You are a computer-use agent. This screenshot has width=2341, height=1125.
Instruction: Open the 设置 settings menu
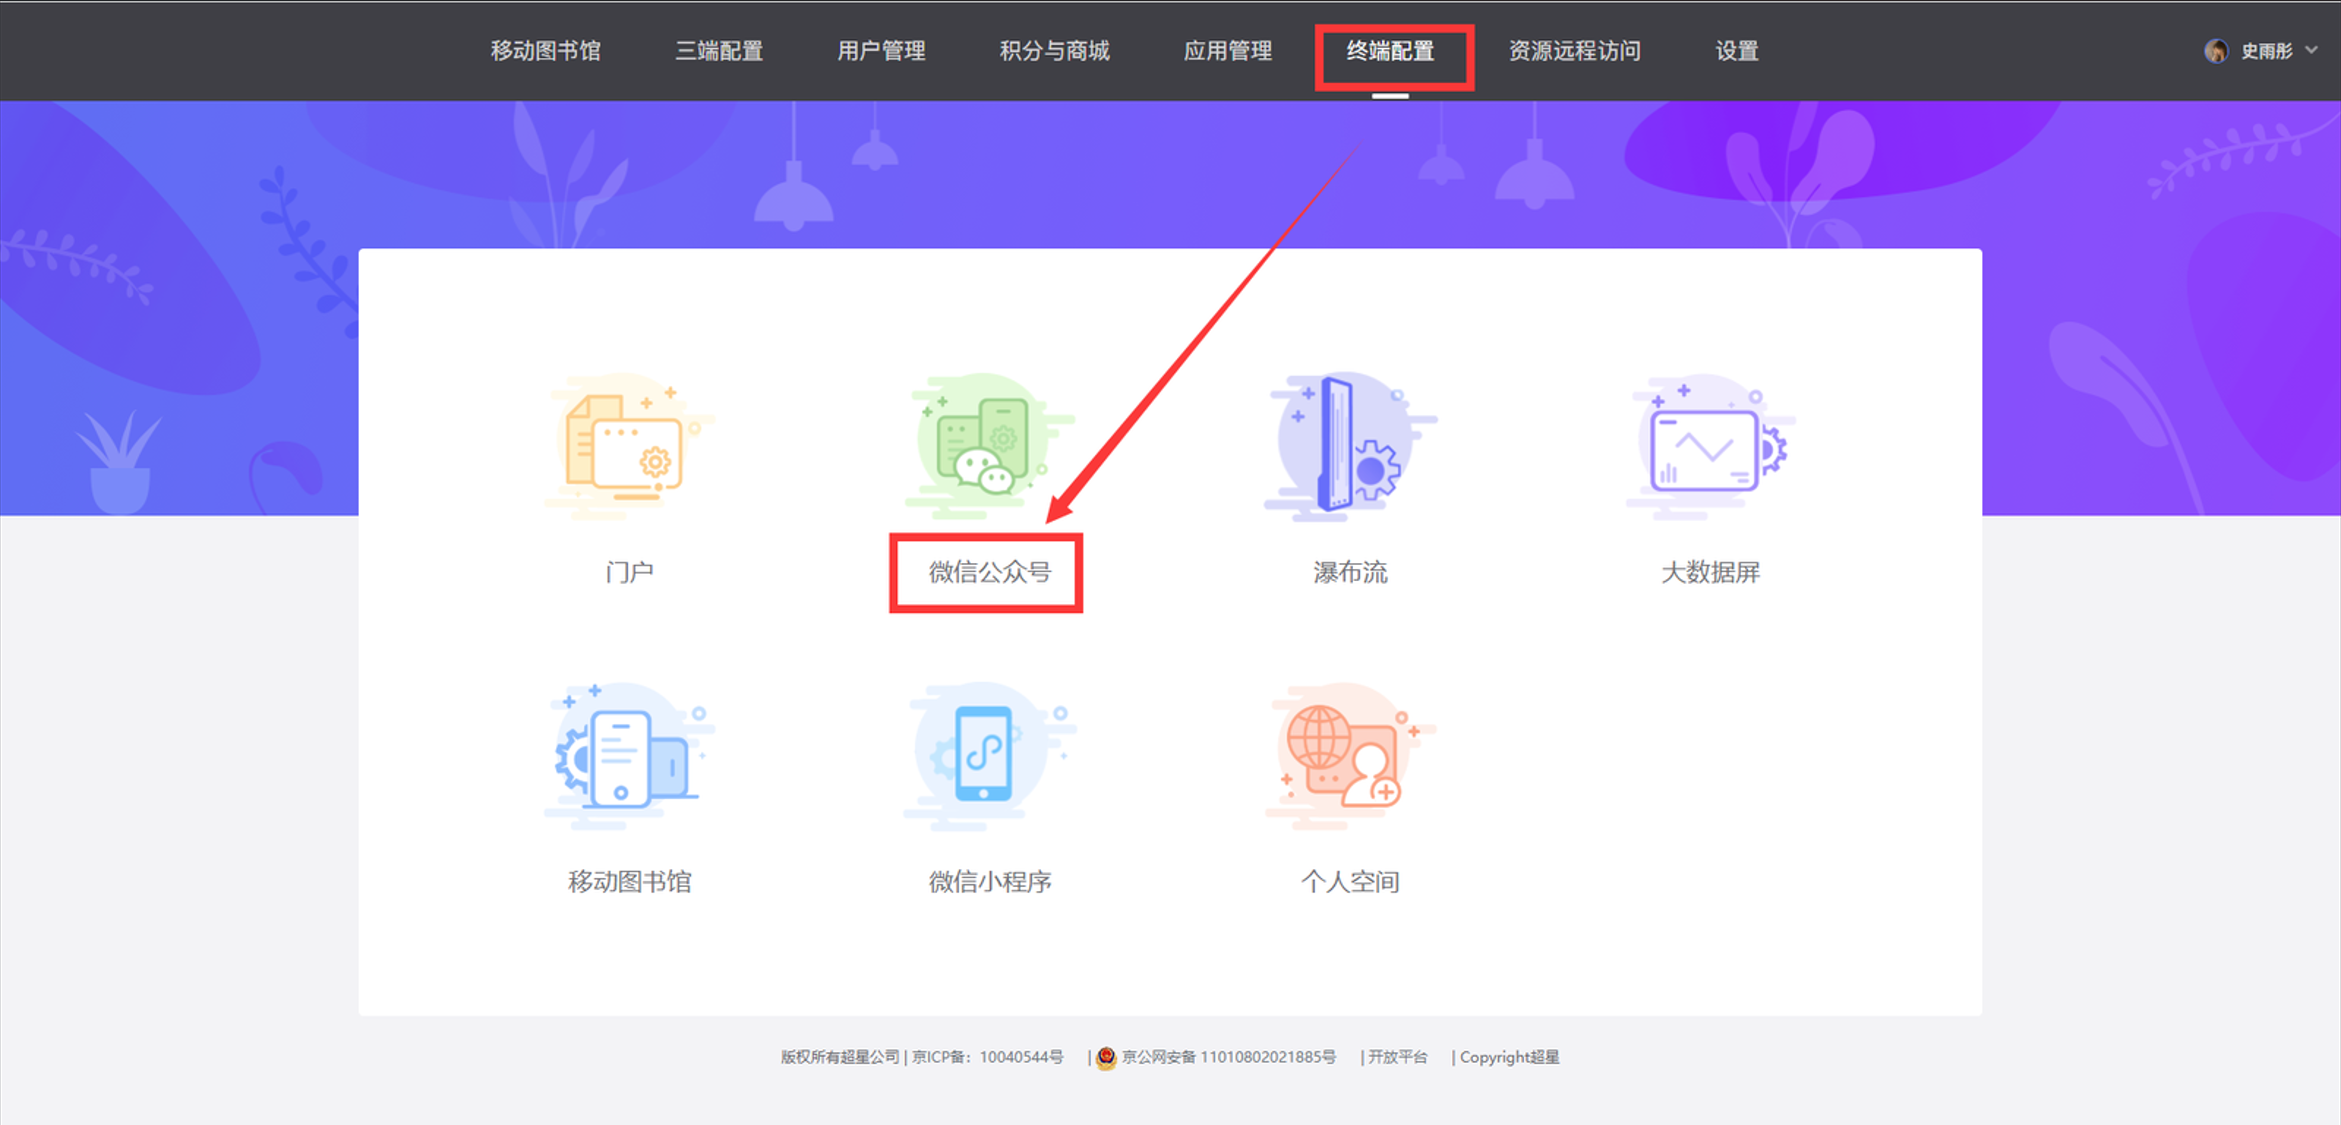pos(1737,51)
